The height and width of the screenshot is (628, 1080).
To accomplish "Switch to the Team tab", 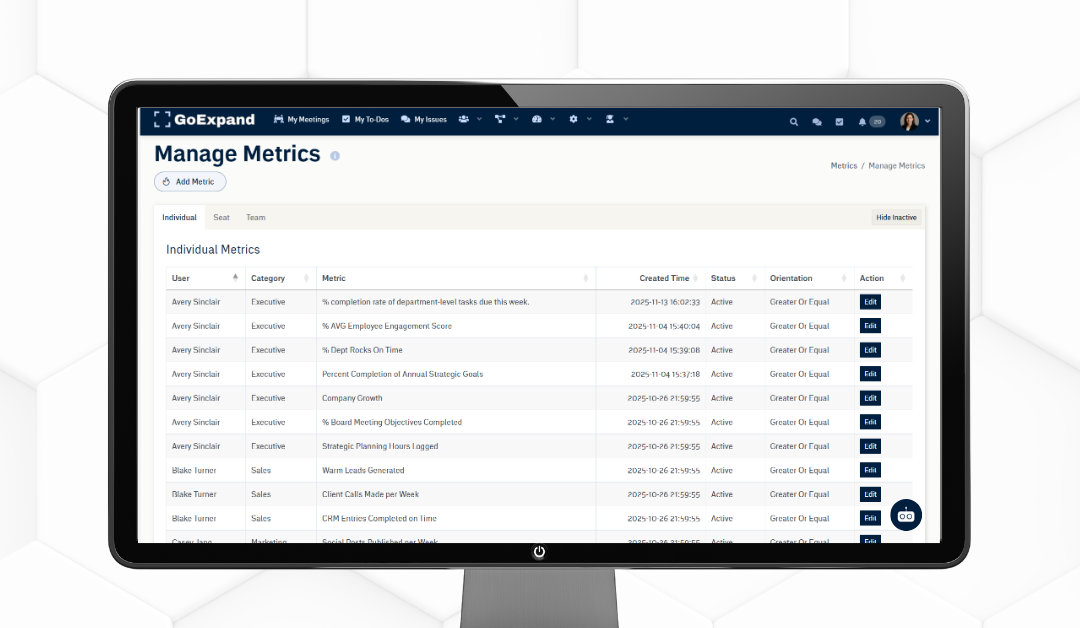I will pyautogui.click(x=255, y=217).
